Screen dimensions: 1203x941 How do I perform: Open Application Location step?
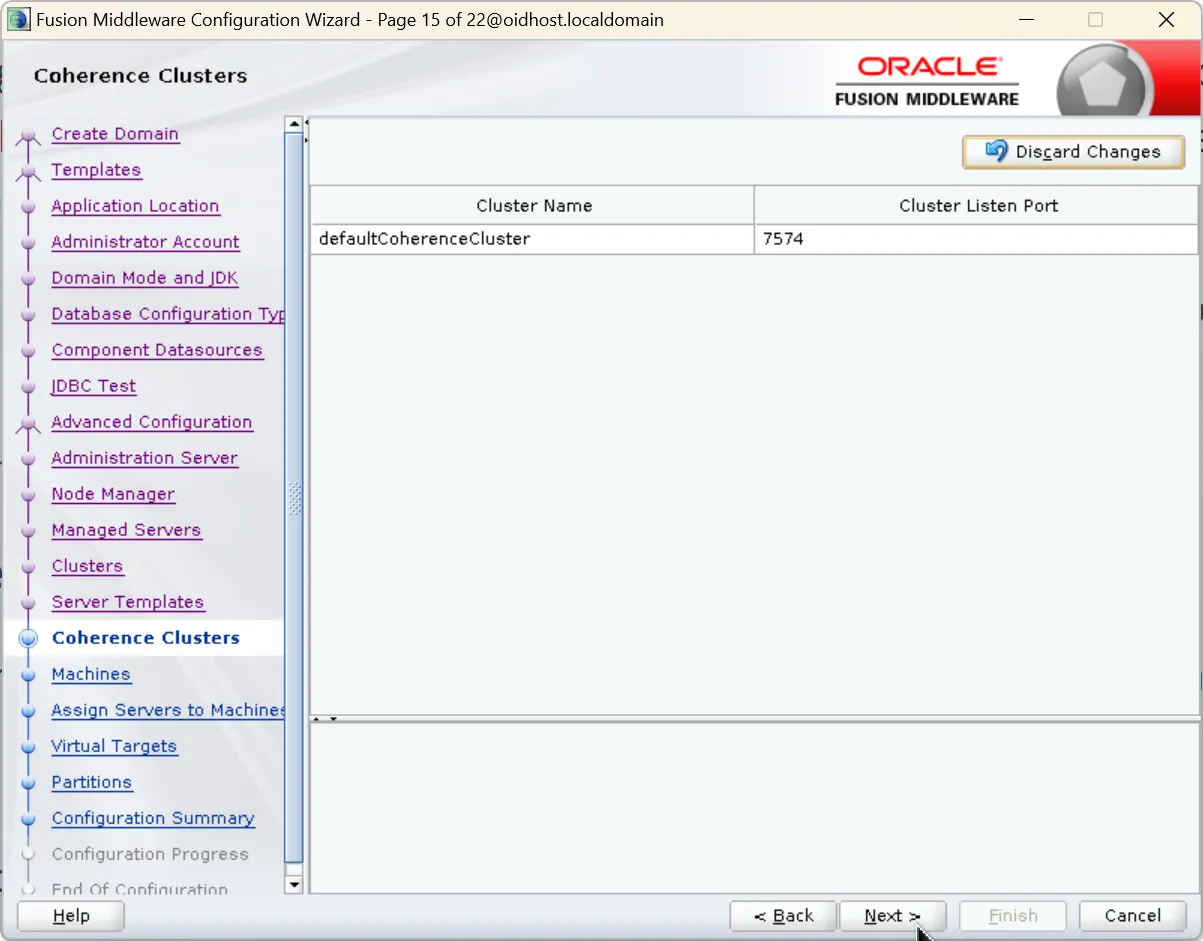pyautogui.click(x=135, y=206)
